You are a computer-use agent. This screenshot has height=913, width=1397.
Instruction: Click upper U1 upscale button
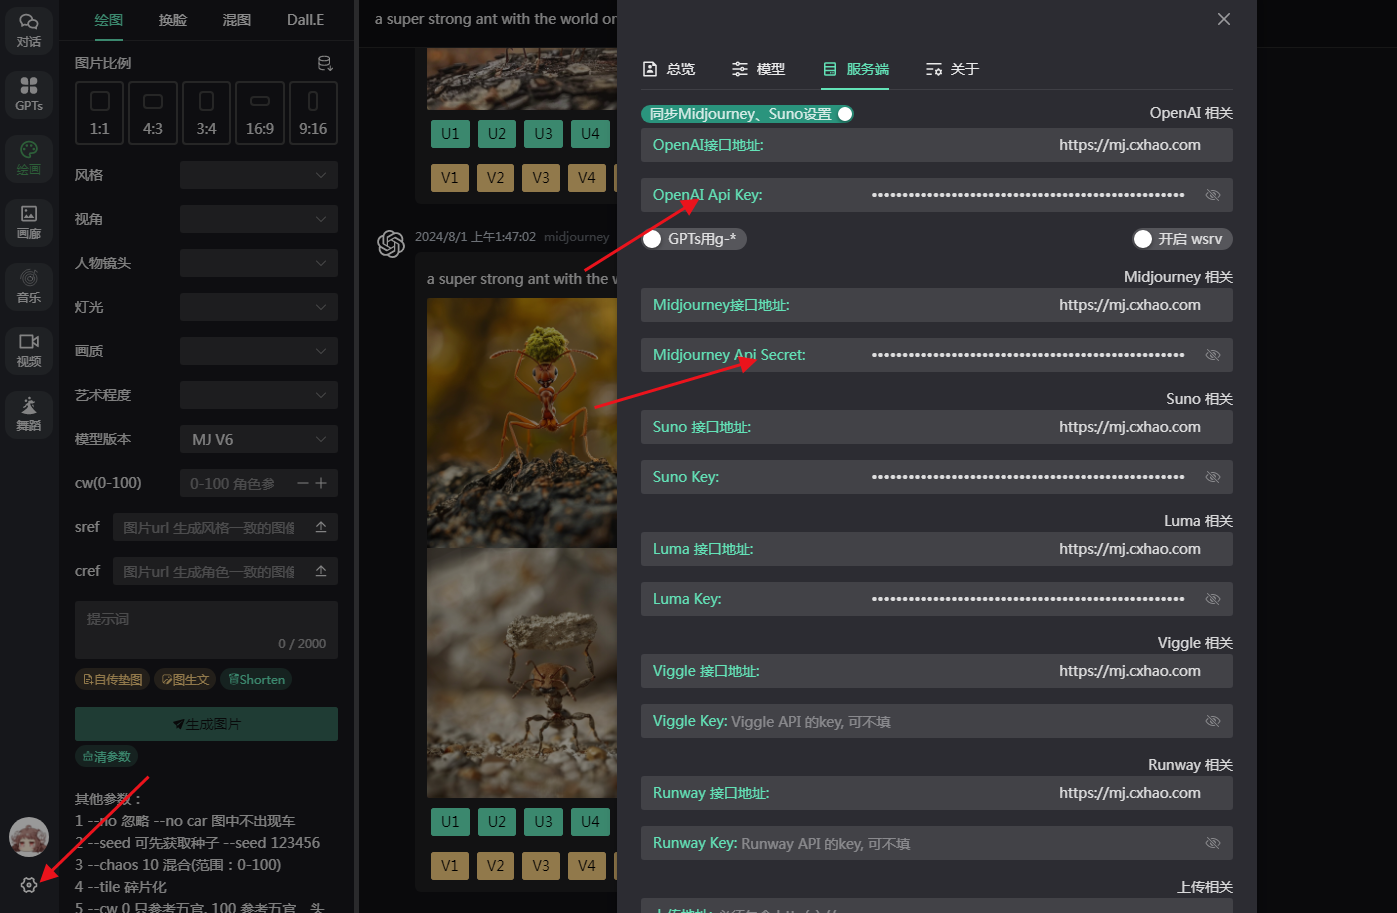point(450,134)
